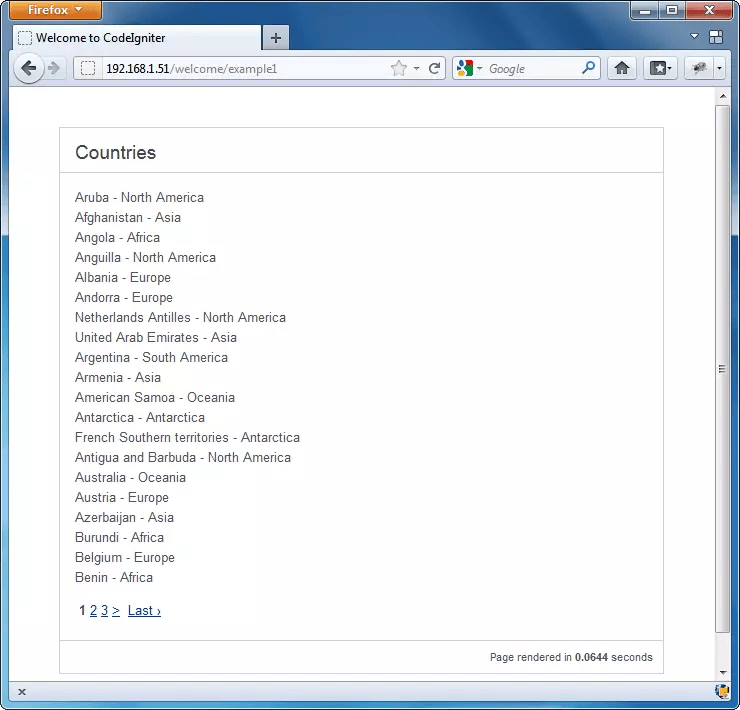This screenshot has height=710, width=740.
Task: Click the row Angola - Africa
Action: tap(118, 237)
